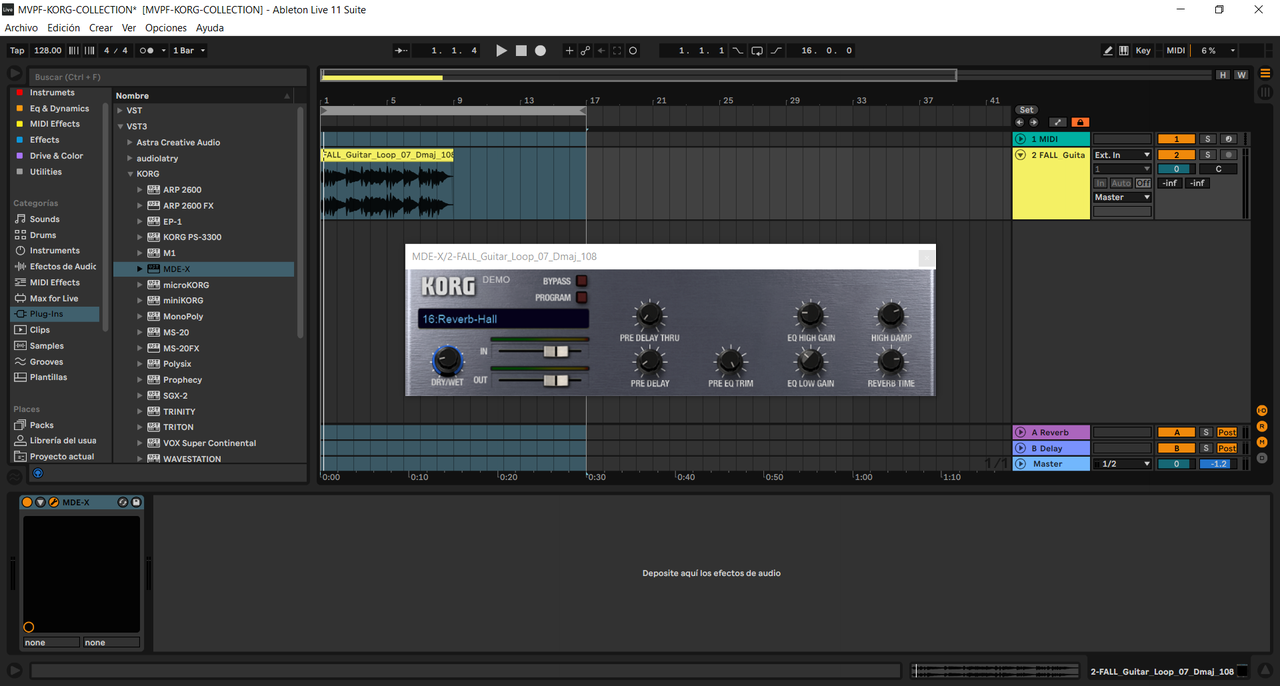Expand the audiolatry folder
The image size is (1280, 686).
click(130, 158)
